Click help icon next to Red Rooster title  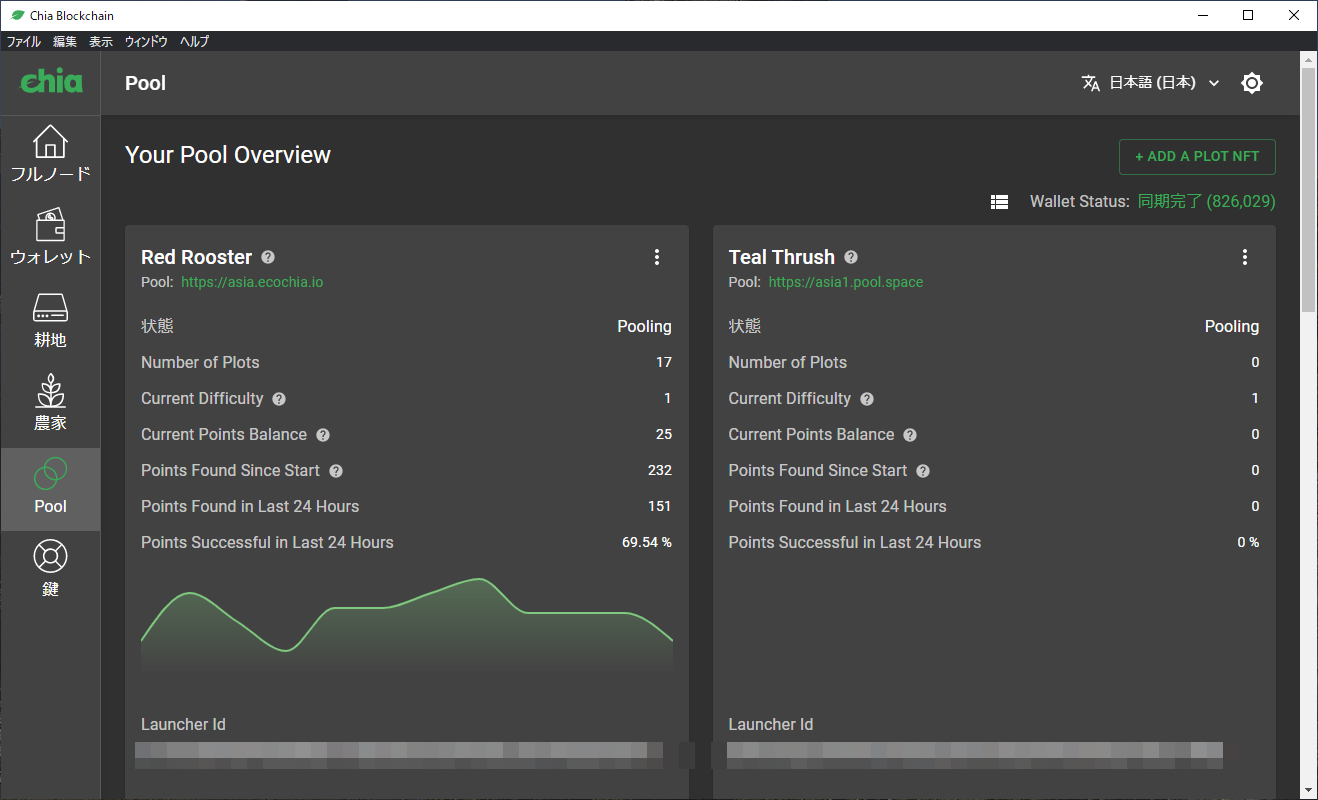268,257
